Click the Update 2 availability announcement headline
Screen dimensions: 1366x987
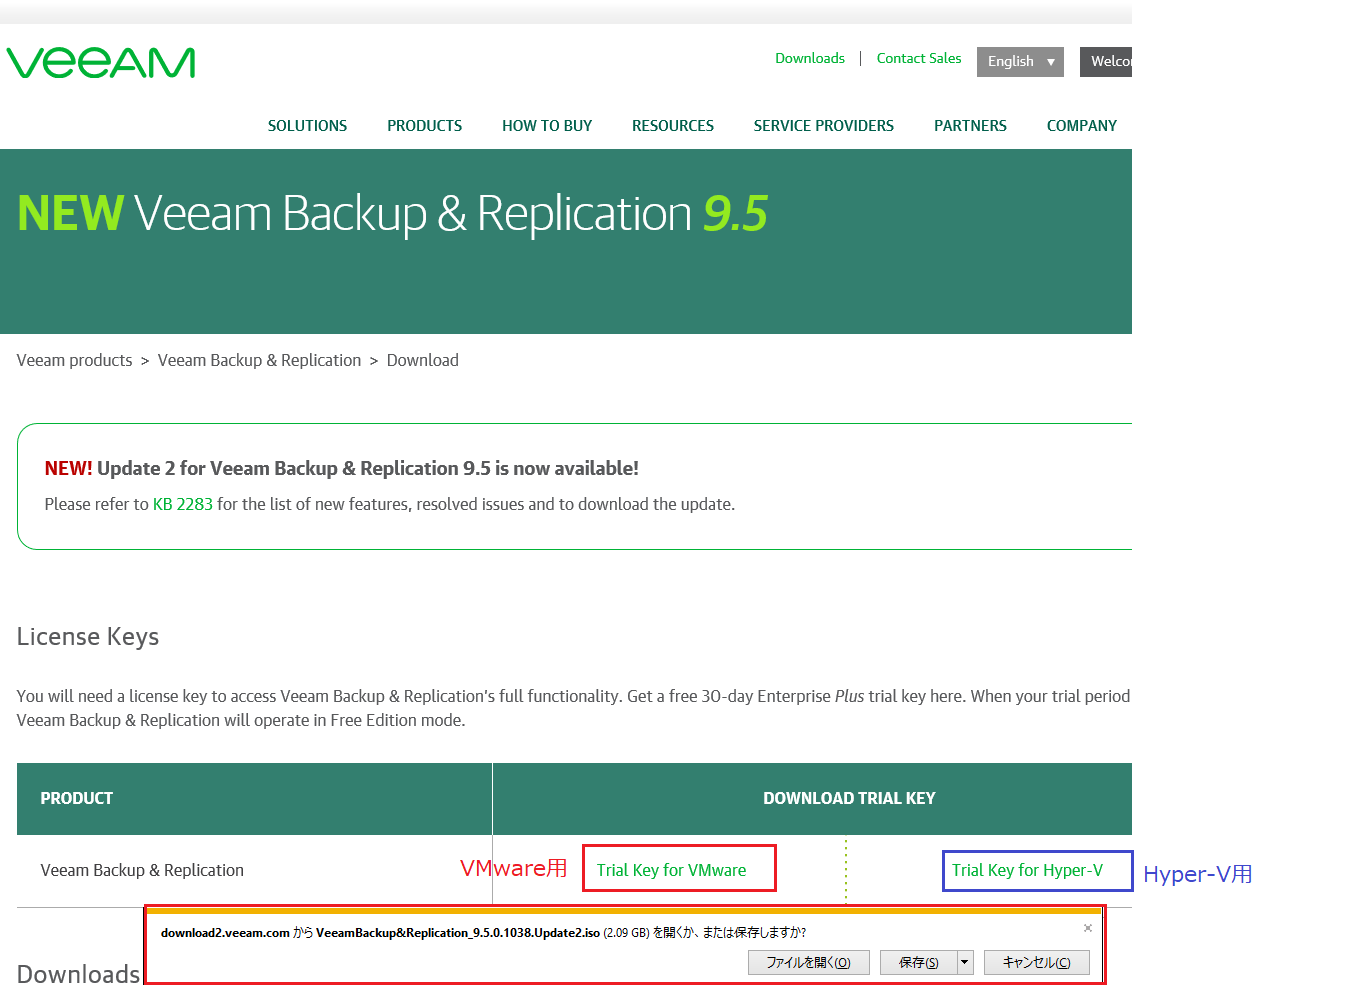(341, 468)
